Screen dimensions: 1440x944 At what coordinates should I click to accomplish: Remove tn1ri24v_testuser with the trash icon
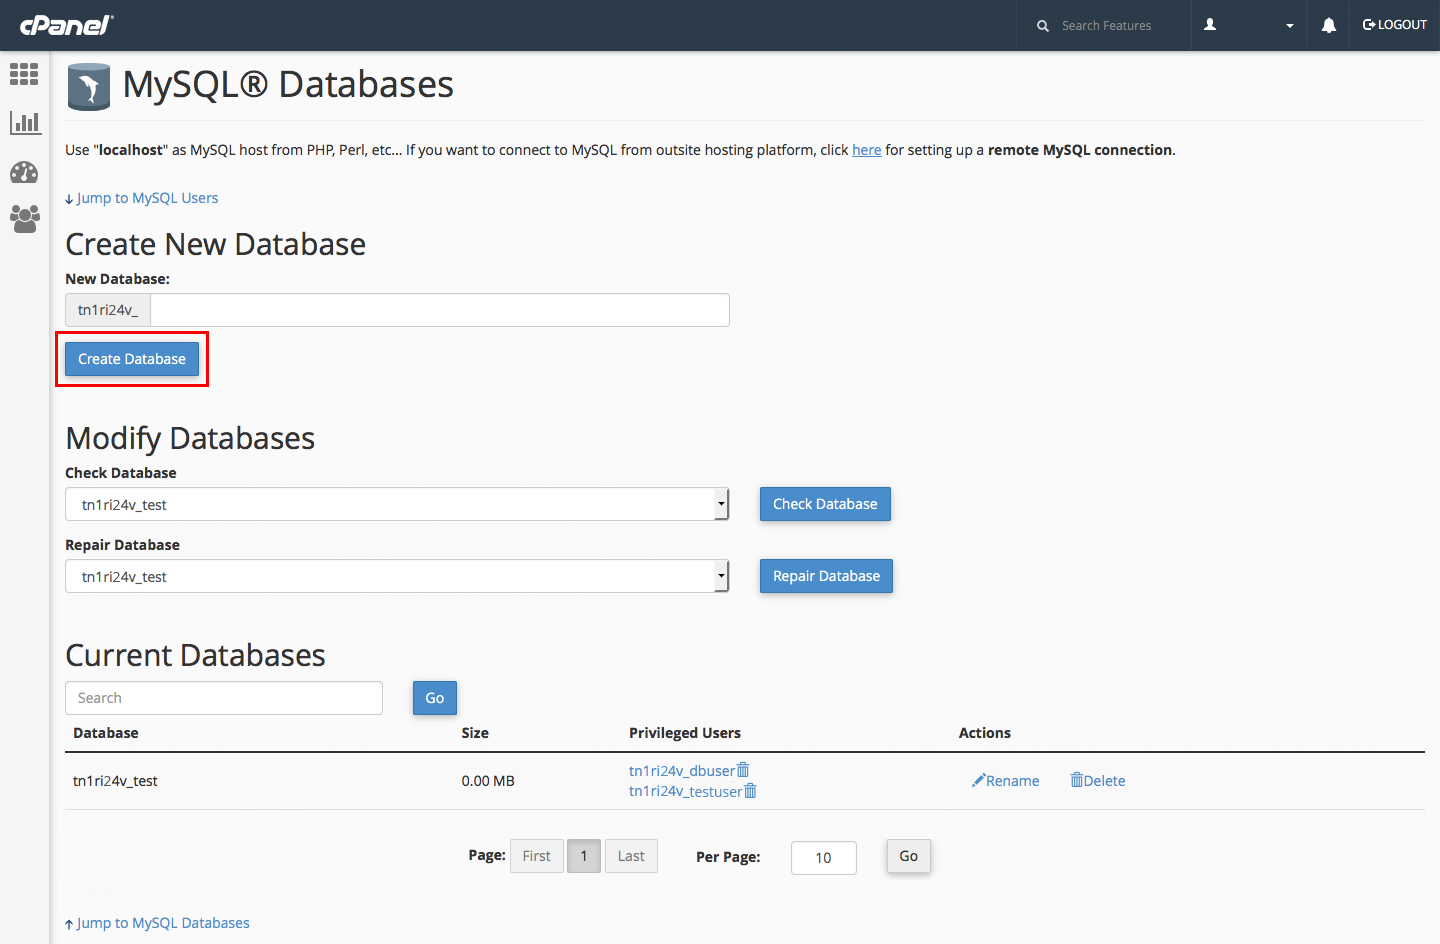point(751,790)
